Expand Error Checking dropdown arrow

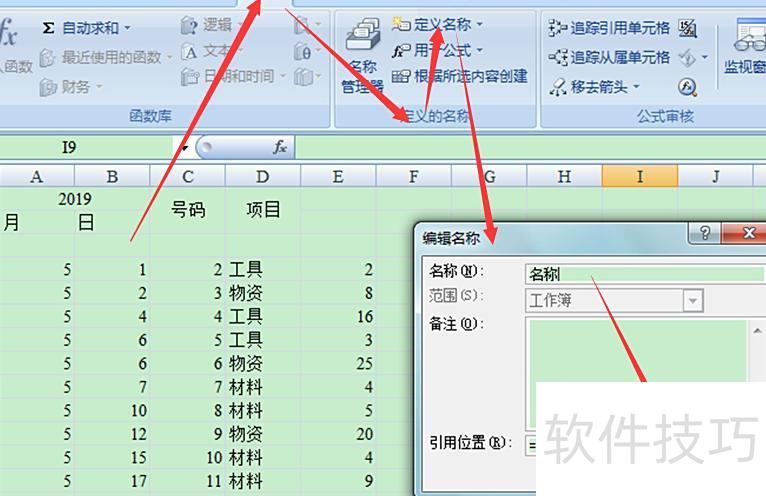point(704,57)
